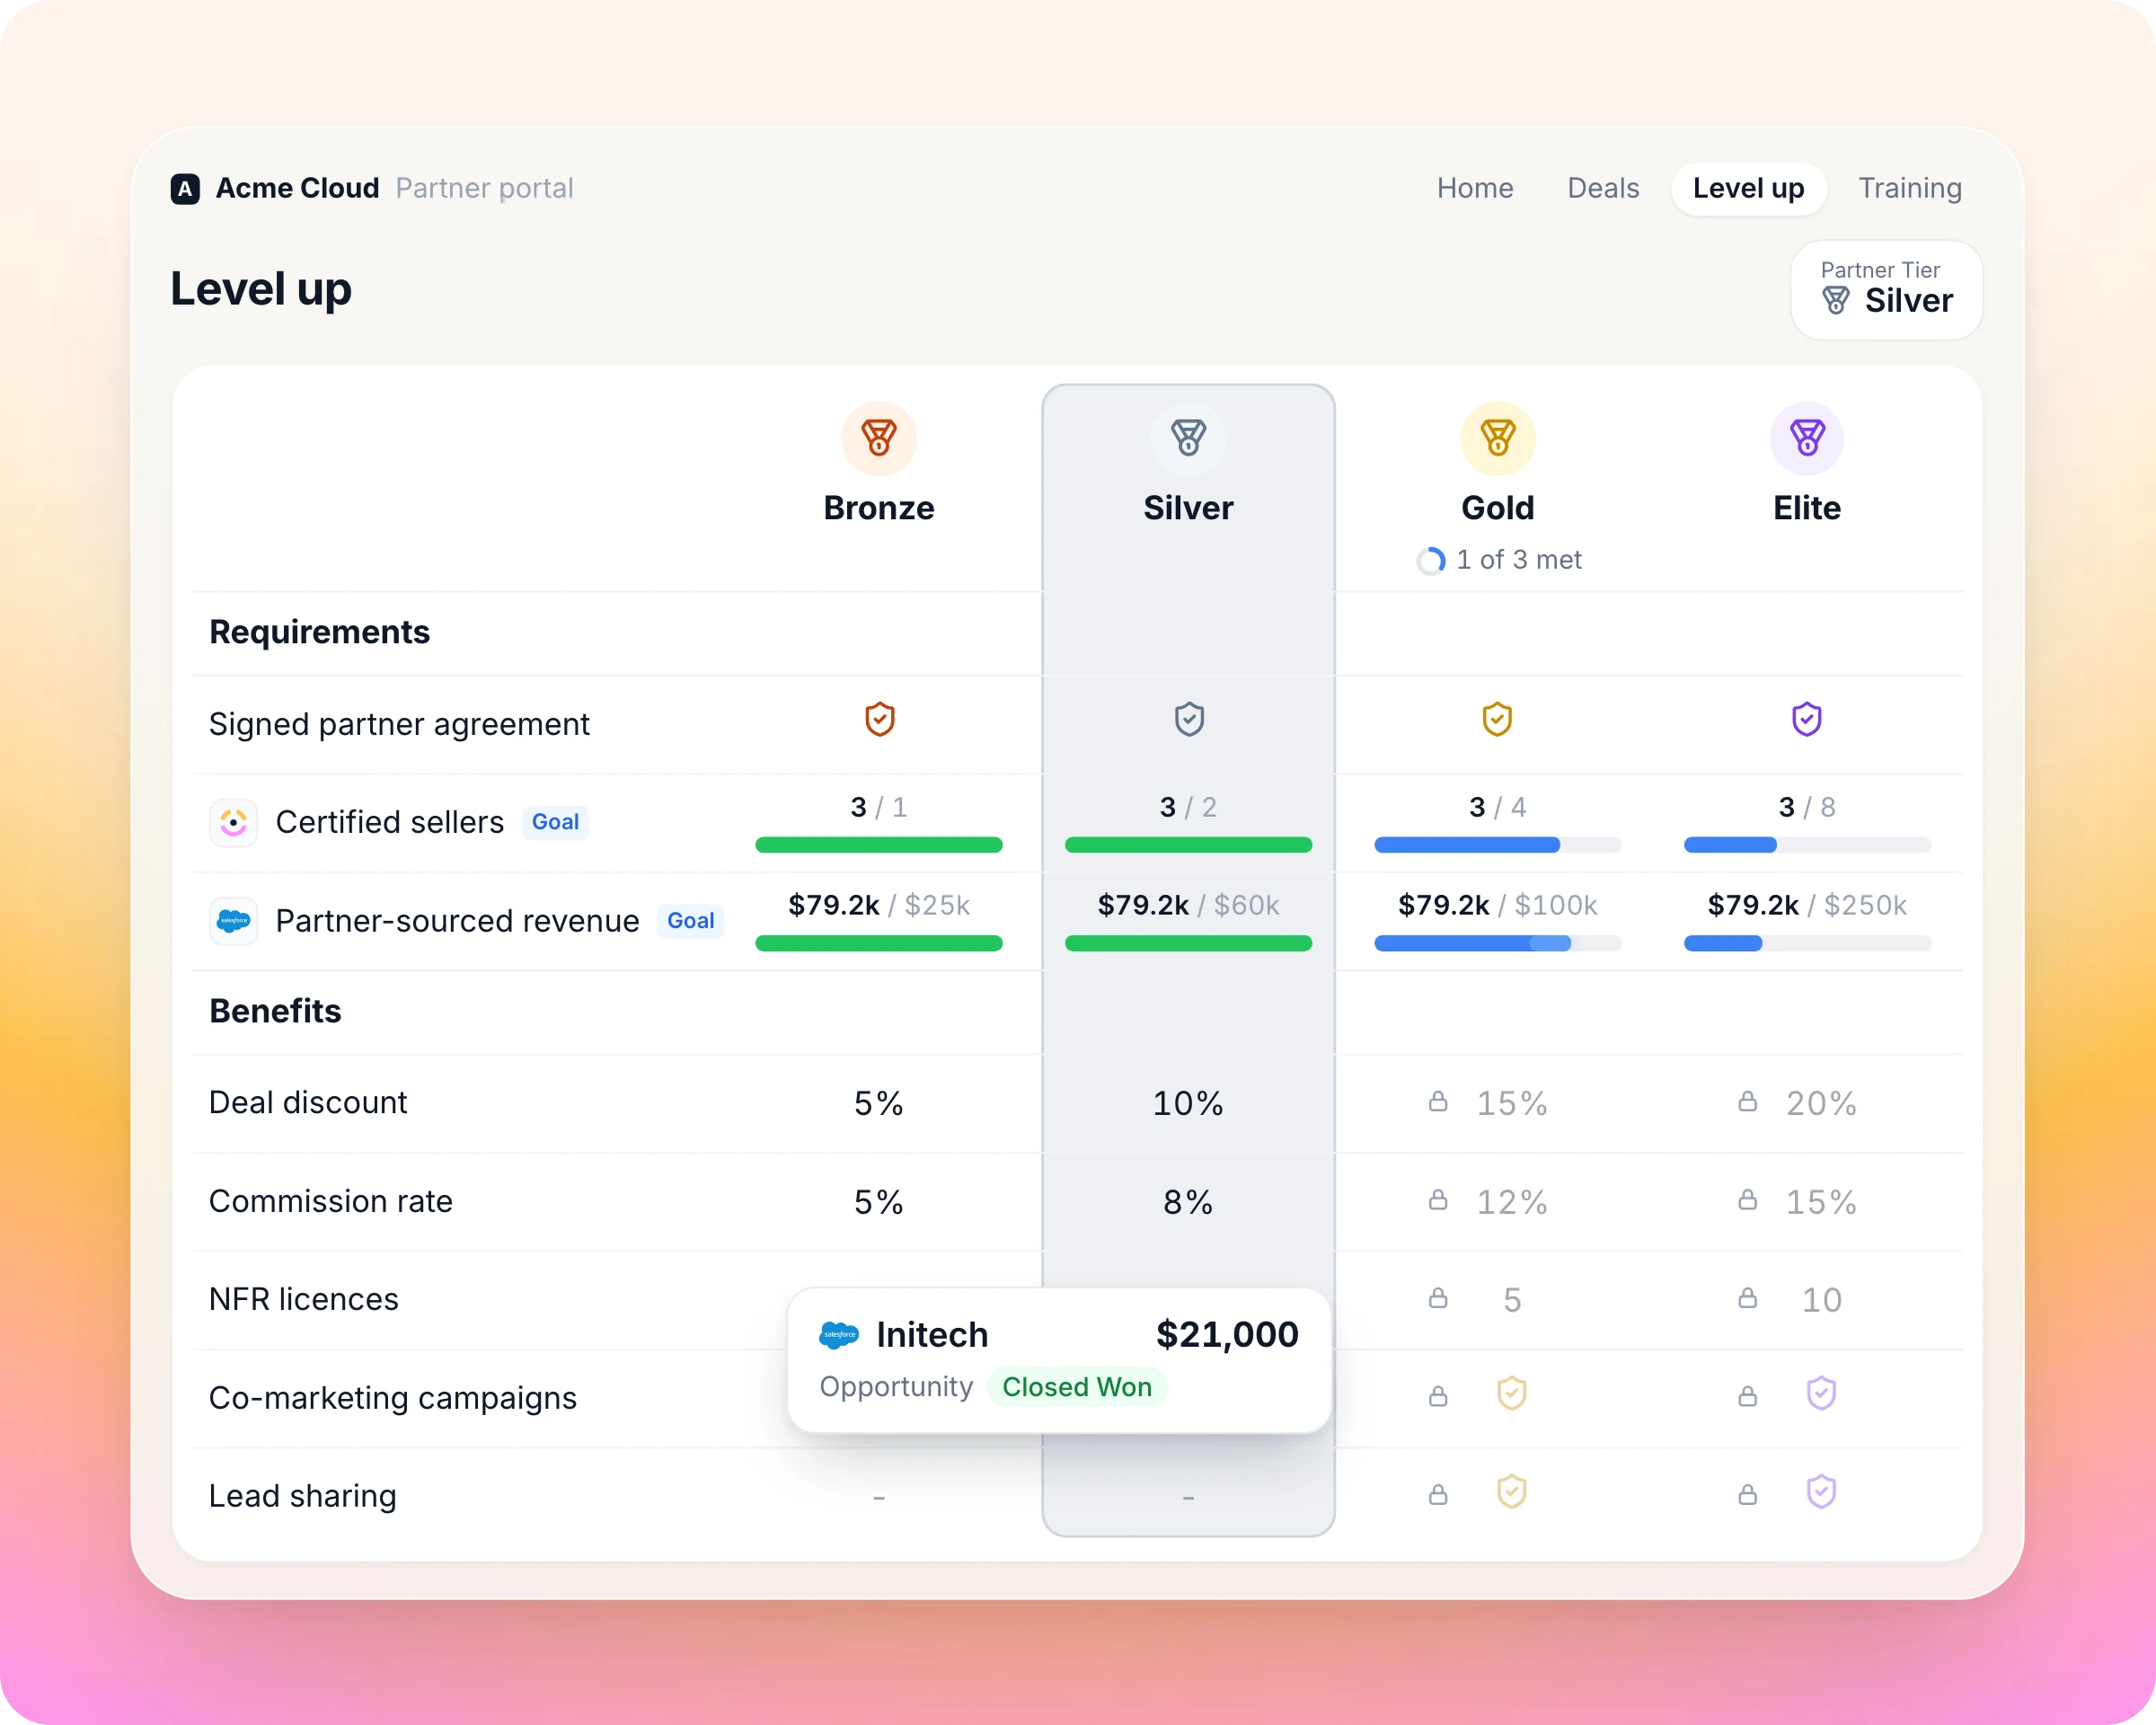
Task: Open the Home tab
Action: 1475,188
